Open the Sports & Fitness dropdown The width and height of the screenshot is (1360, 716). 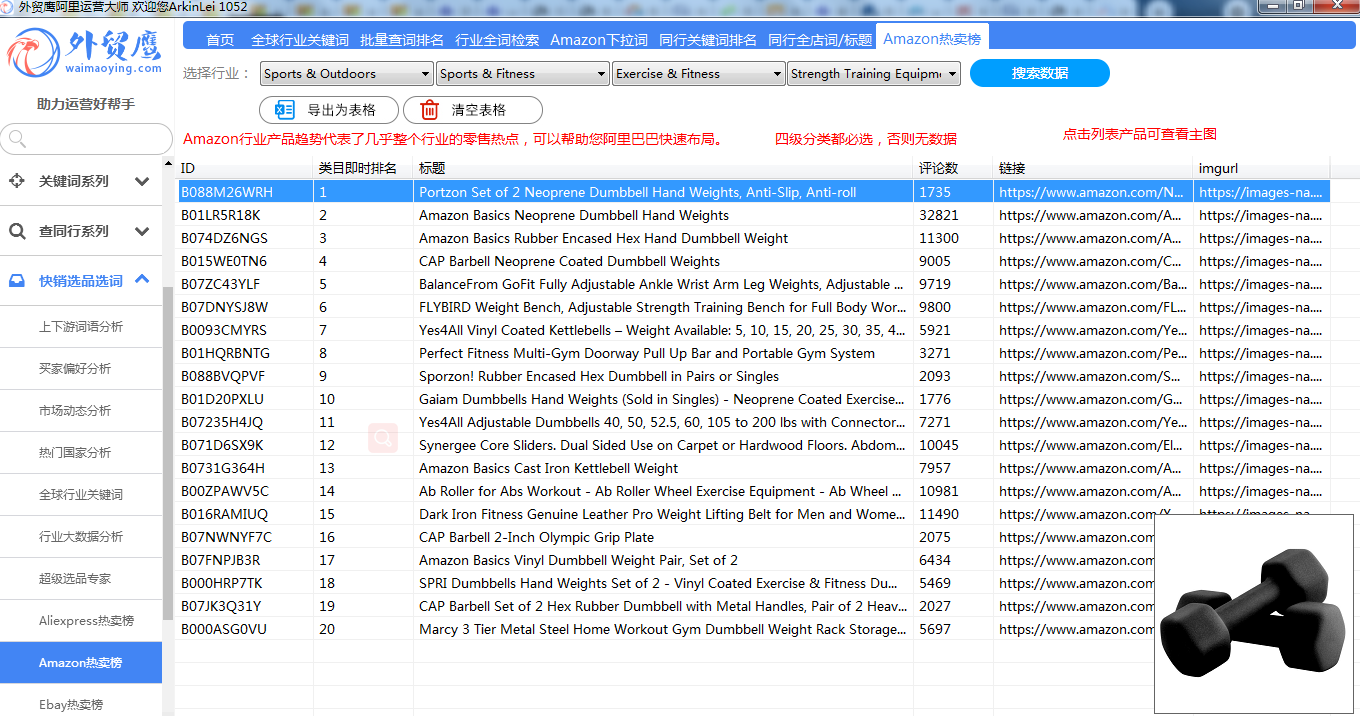pos(523,74)
